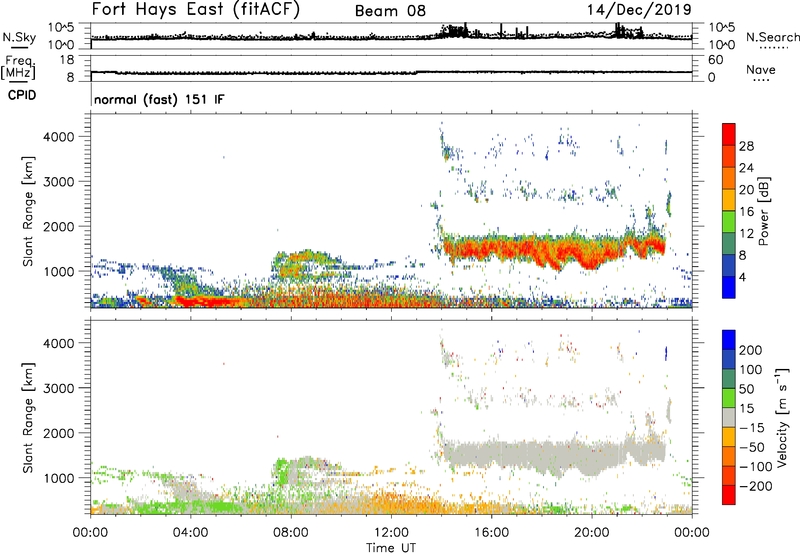Click the '-15' label on the velocity color bar

(x=752, y=428)
